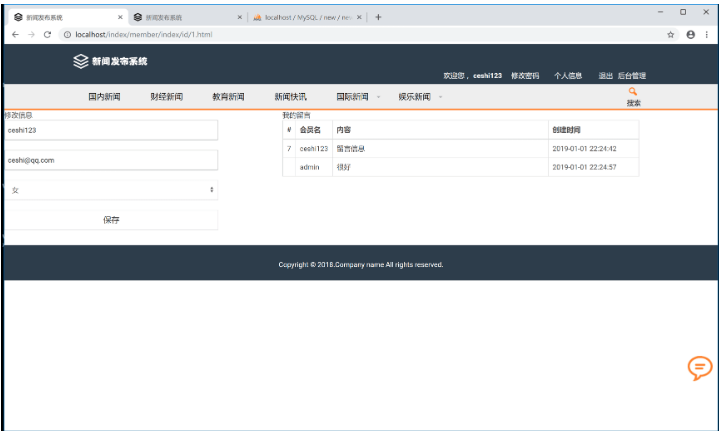Click the orange search magnifier icon
This screenshot has height=431, width=719.
click(632, 91)
